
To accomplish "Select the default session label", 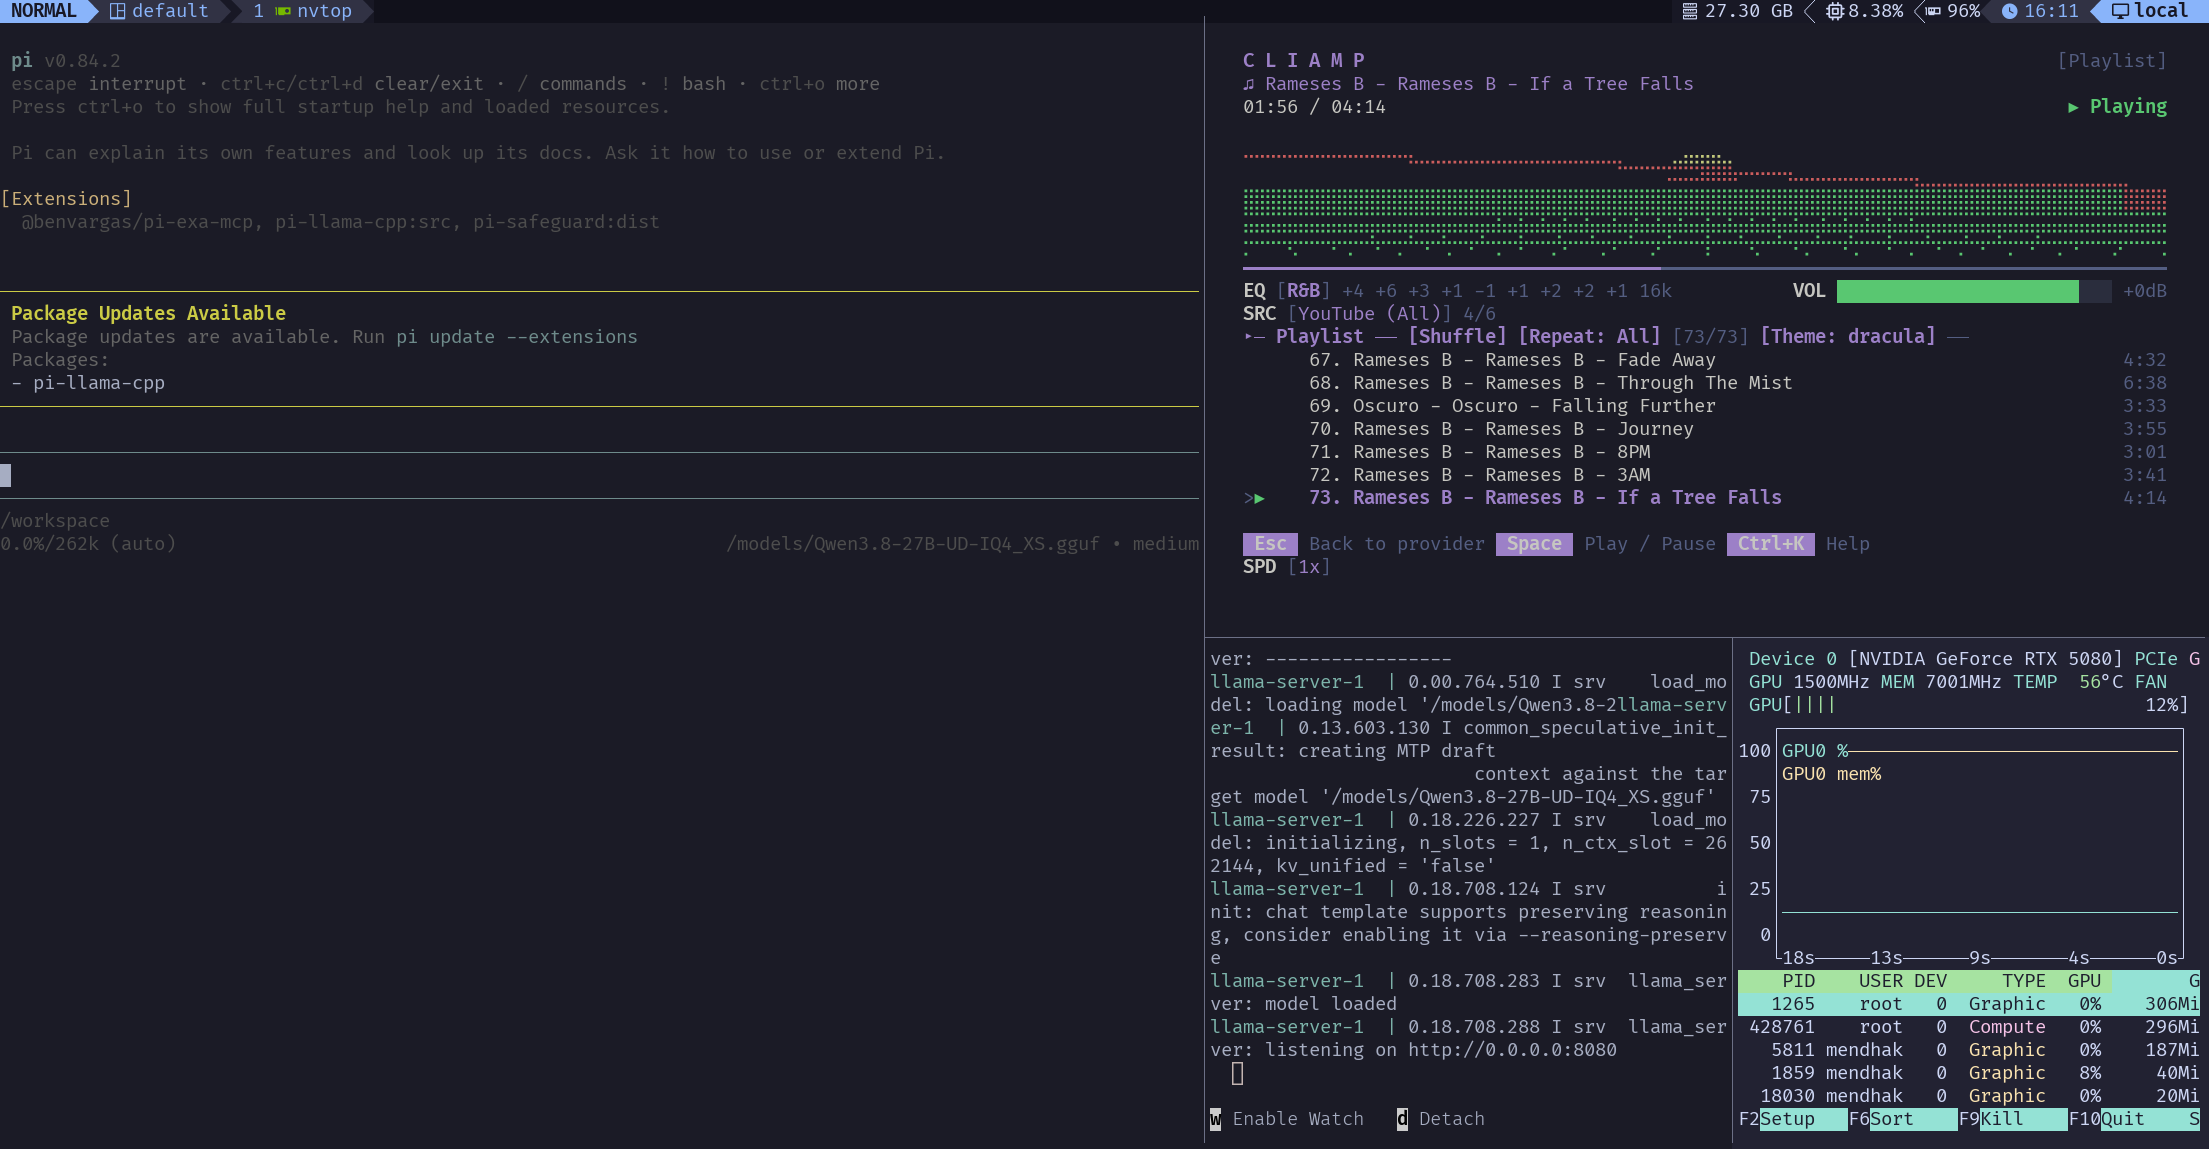I will [170, 11].
